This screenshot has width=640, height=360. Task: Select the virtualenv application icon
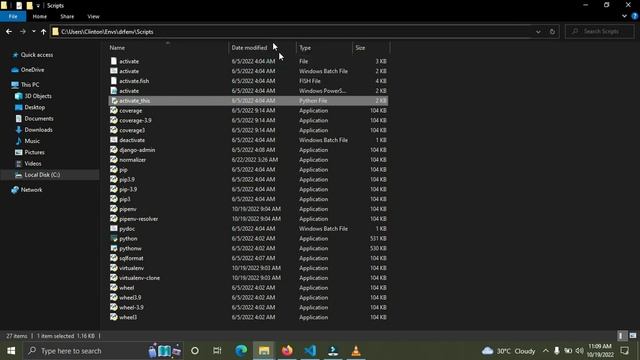point(114,268)
